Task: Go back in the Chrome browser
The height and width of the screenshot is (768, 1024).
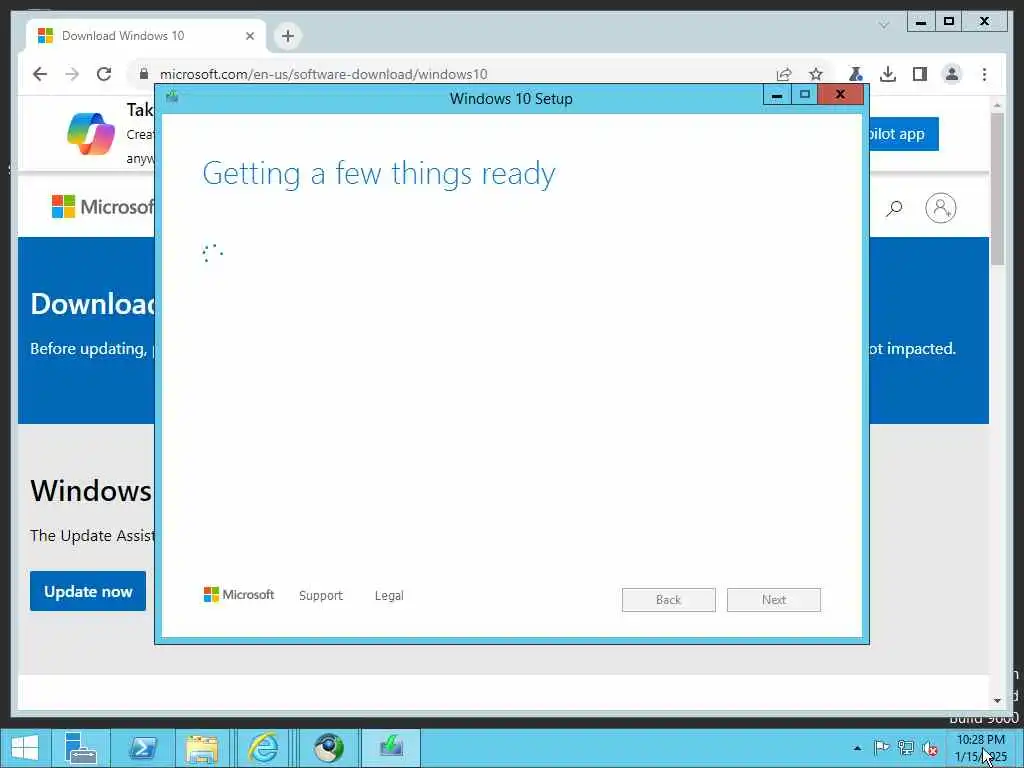Action: click(40, 74)
